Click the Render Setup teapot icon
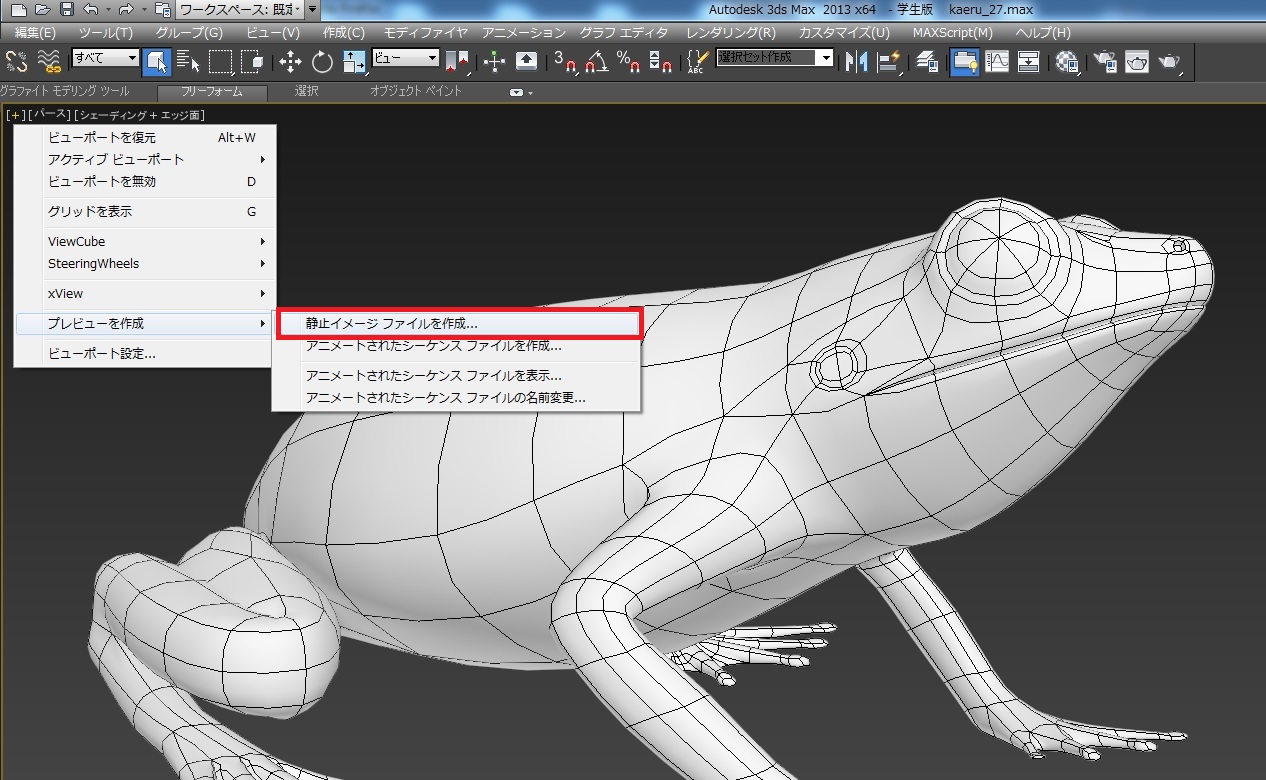Screen dimensions: 1266x780 (1105, 62)
